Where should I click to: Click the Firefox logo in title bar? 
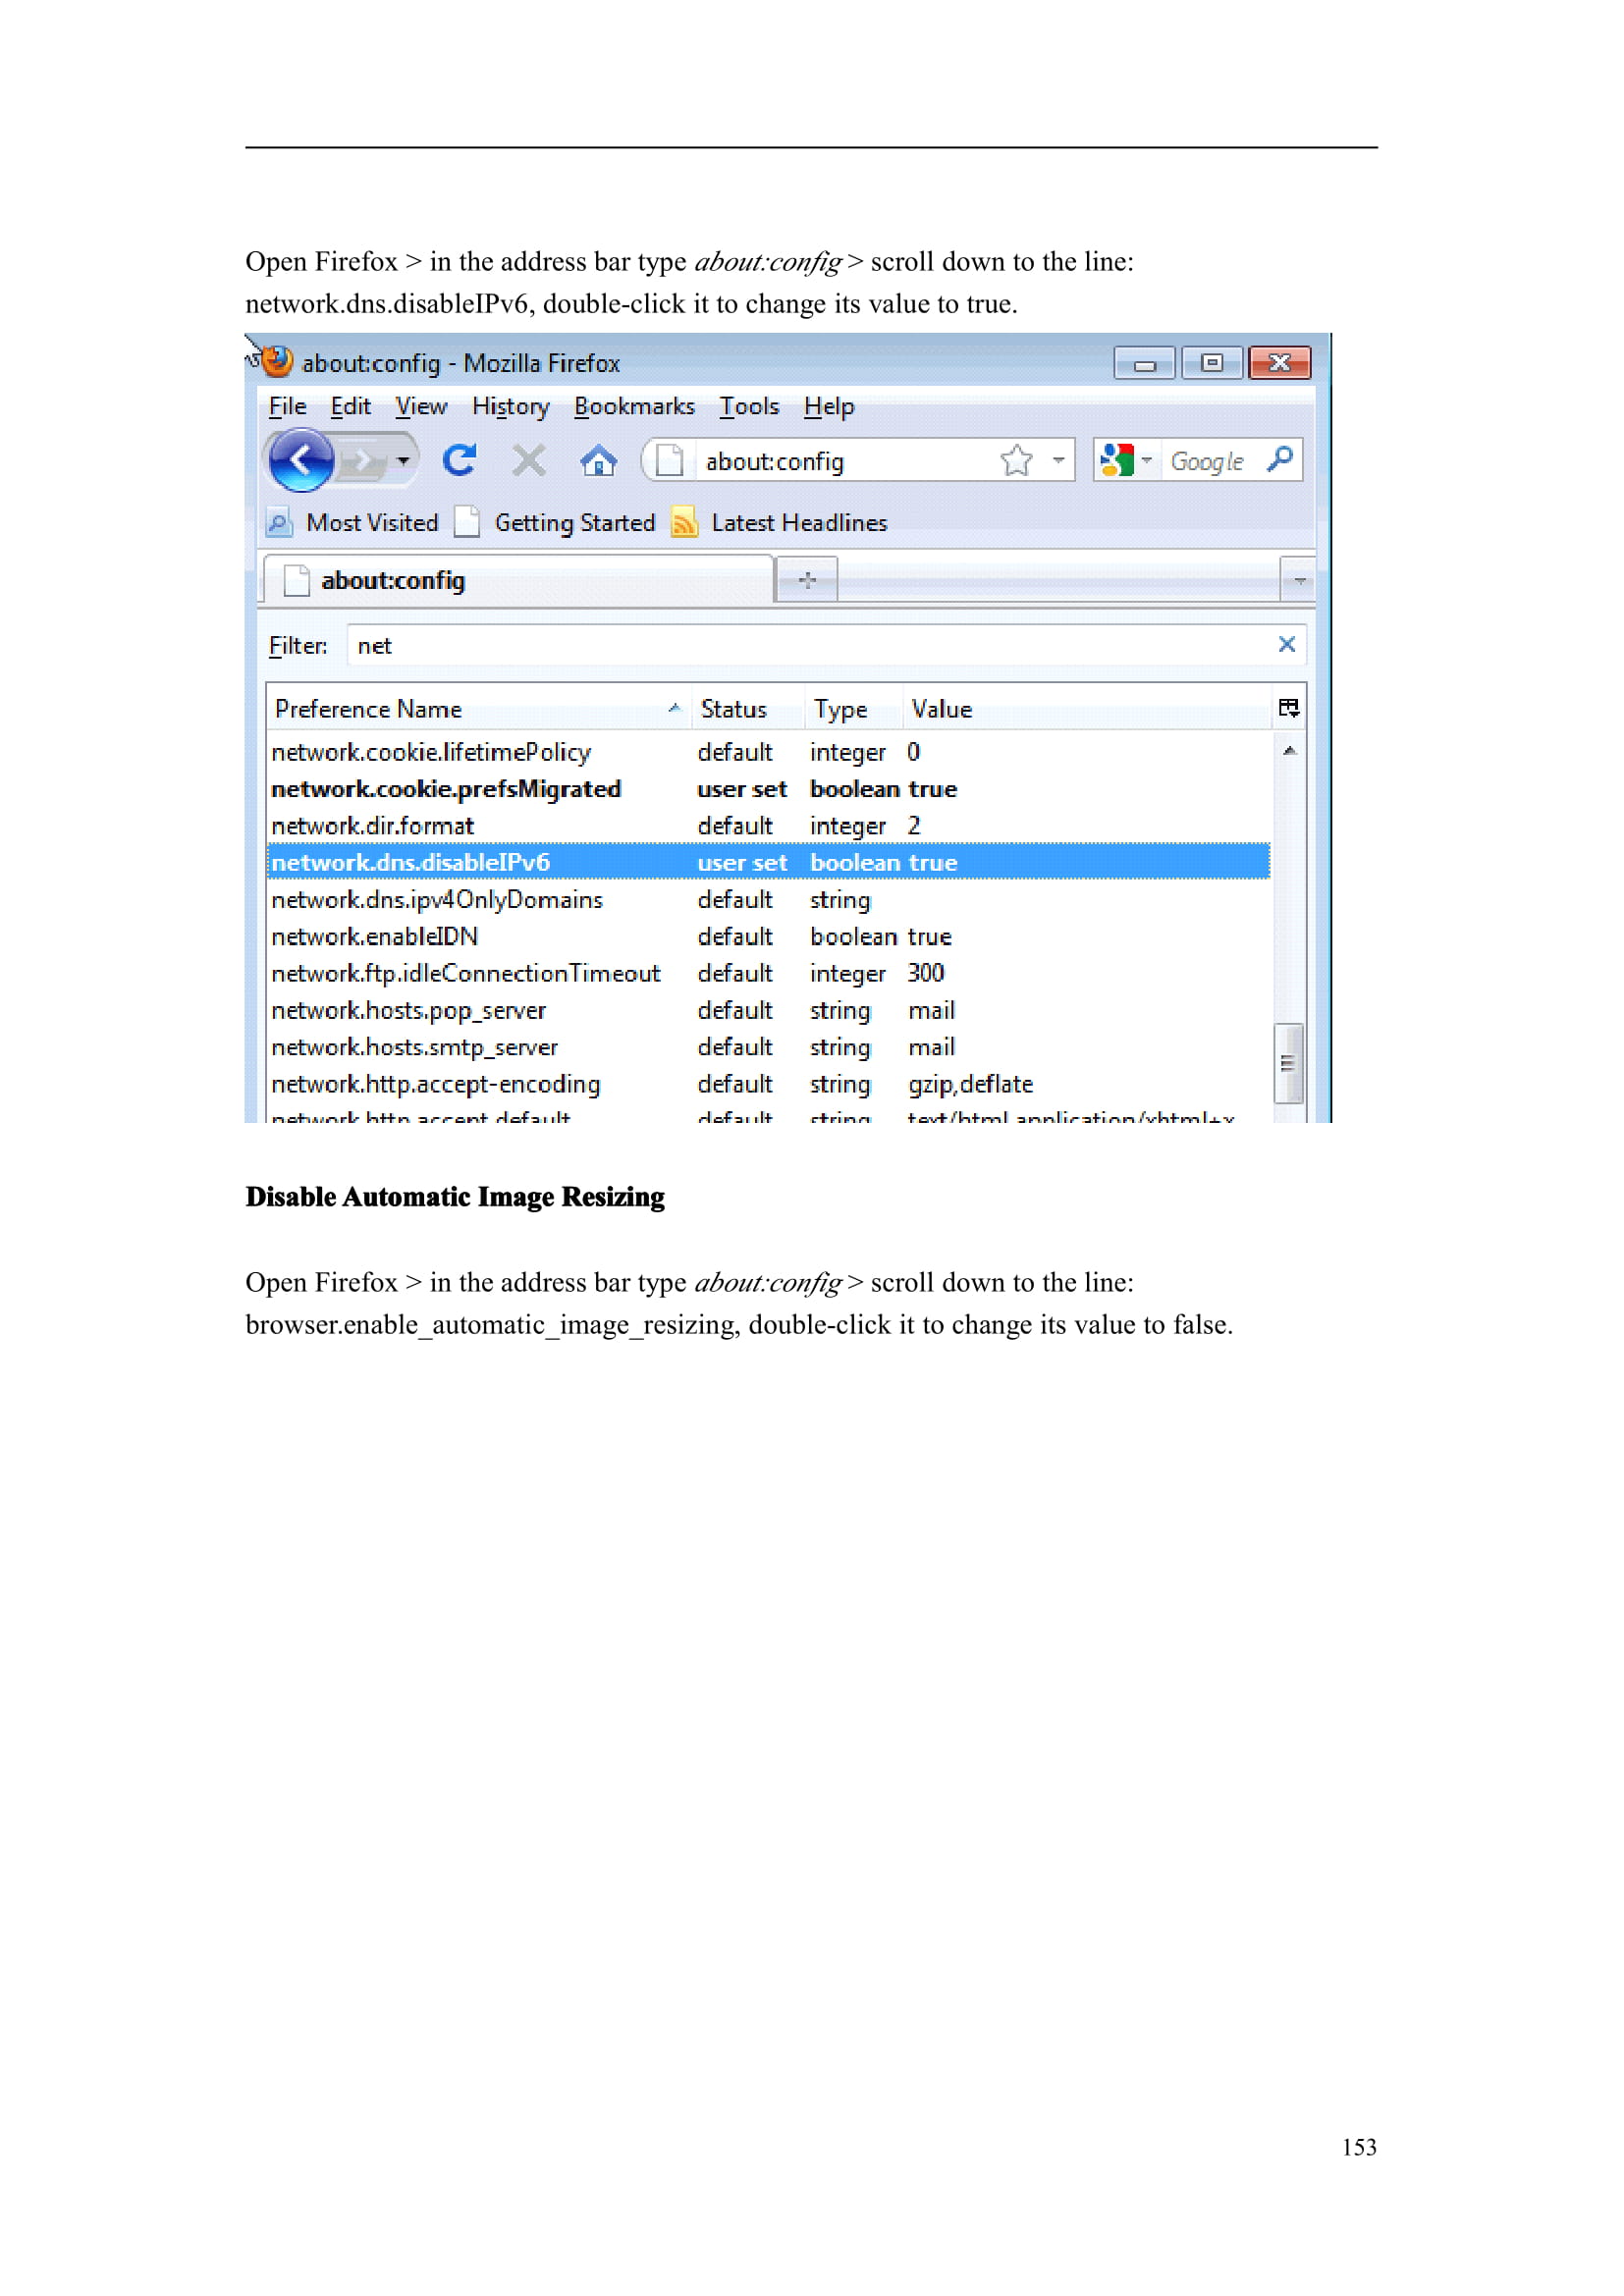(x=276, y=360)
